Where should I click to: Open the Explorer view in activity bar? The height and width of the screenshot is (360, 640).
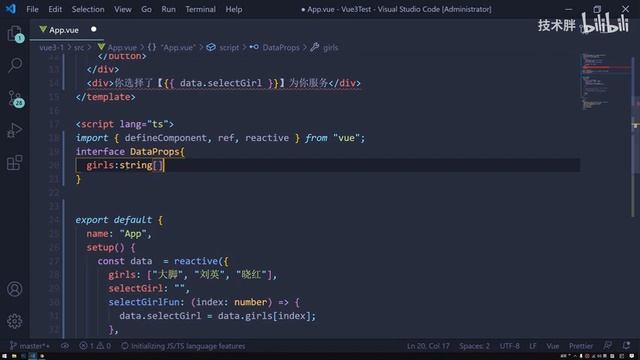click(15, 33)
